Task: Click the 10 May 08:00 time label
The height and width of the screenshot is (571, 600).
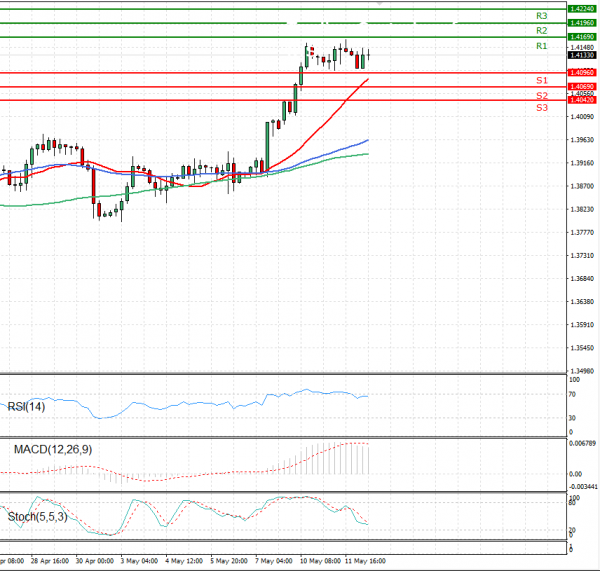Action: (x=320, y=561)
